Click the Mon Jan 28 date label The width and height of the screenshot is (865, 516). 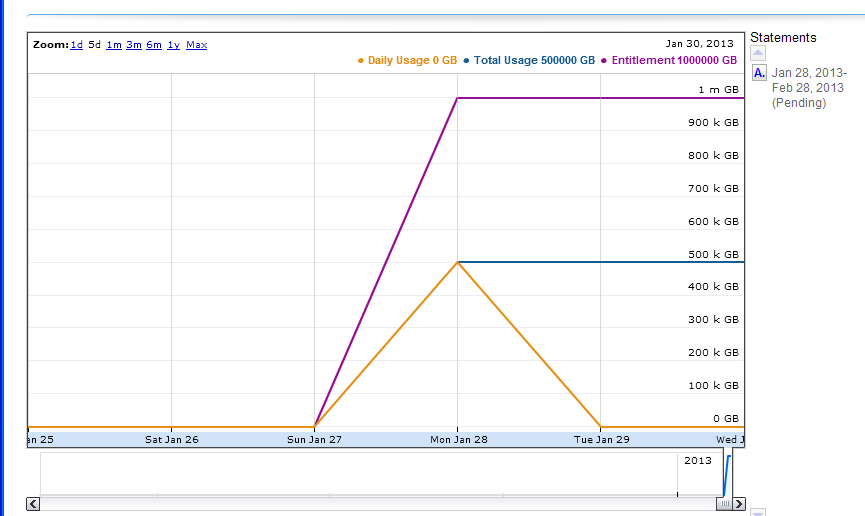click(x=456, y=439)
